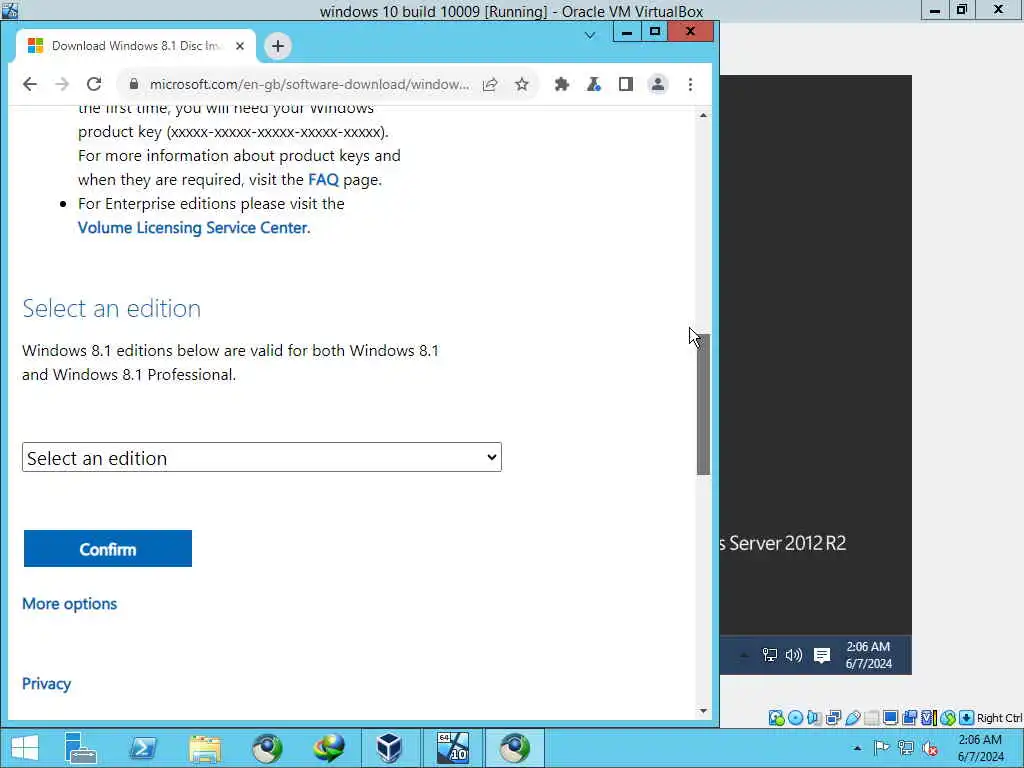Bookmark this page with the star icon
Viewport: 1024px width, 768px height.
coord(522,84)
